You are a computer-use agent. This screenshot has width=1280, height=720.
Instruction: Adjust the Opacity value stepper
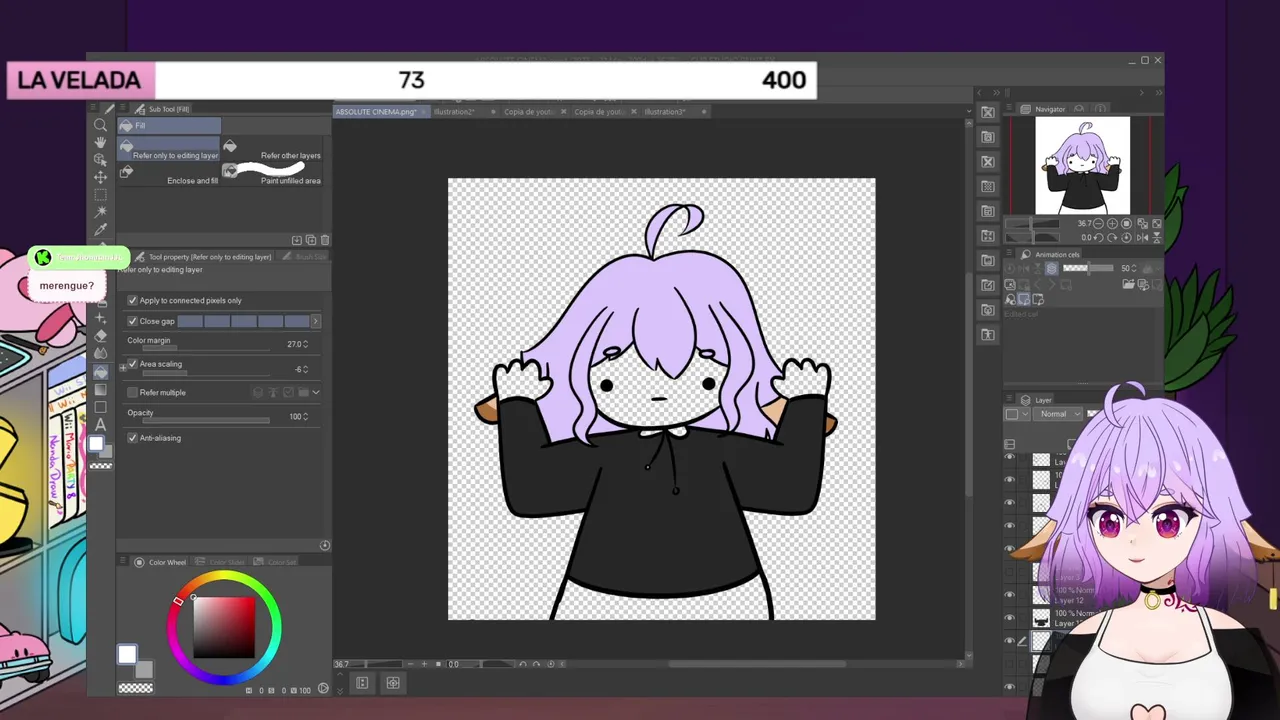[305, 416]
